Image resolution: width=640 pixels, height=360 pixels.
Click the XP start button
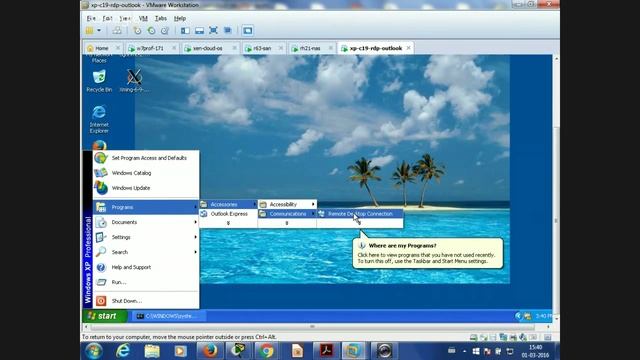point(105,316)
